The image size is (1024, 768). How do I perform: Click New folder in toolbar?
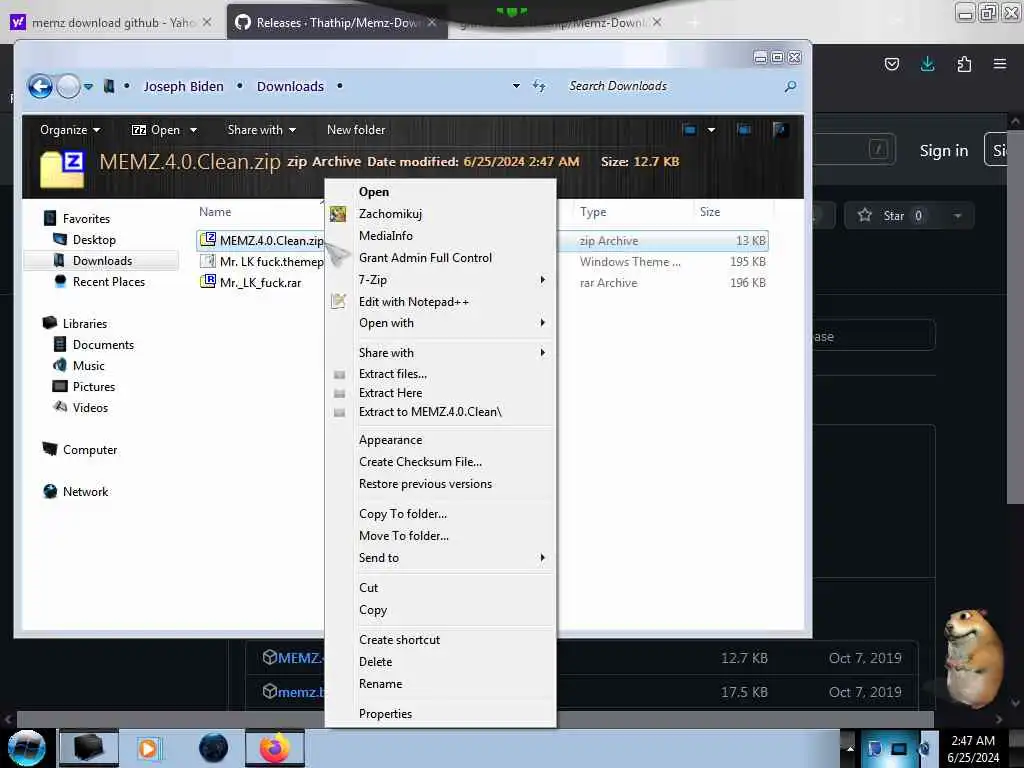[x=356, y=130]
